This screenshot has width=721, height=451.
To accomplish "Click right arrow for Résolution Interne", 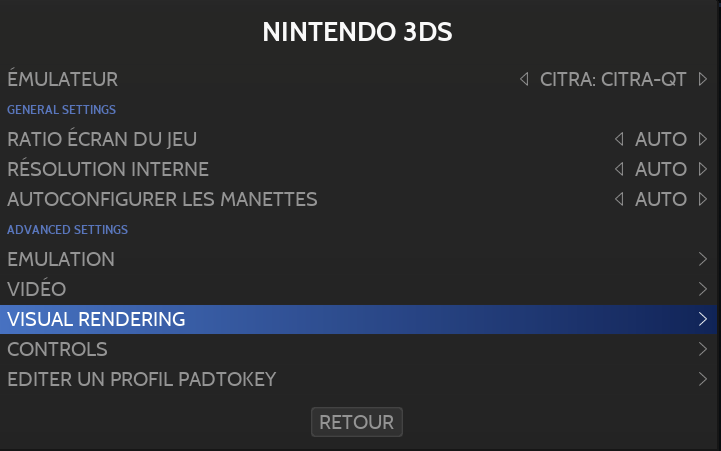I will (703, 169).
